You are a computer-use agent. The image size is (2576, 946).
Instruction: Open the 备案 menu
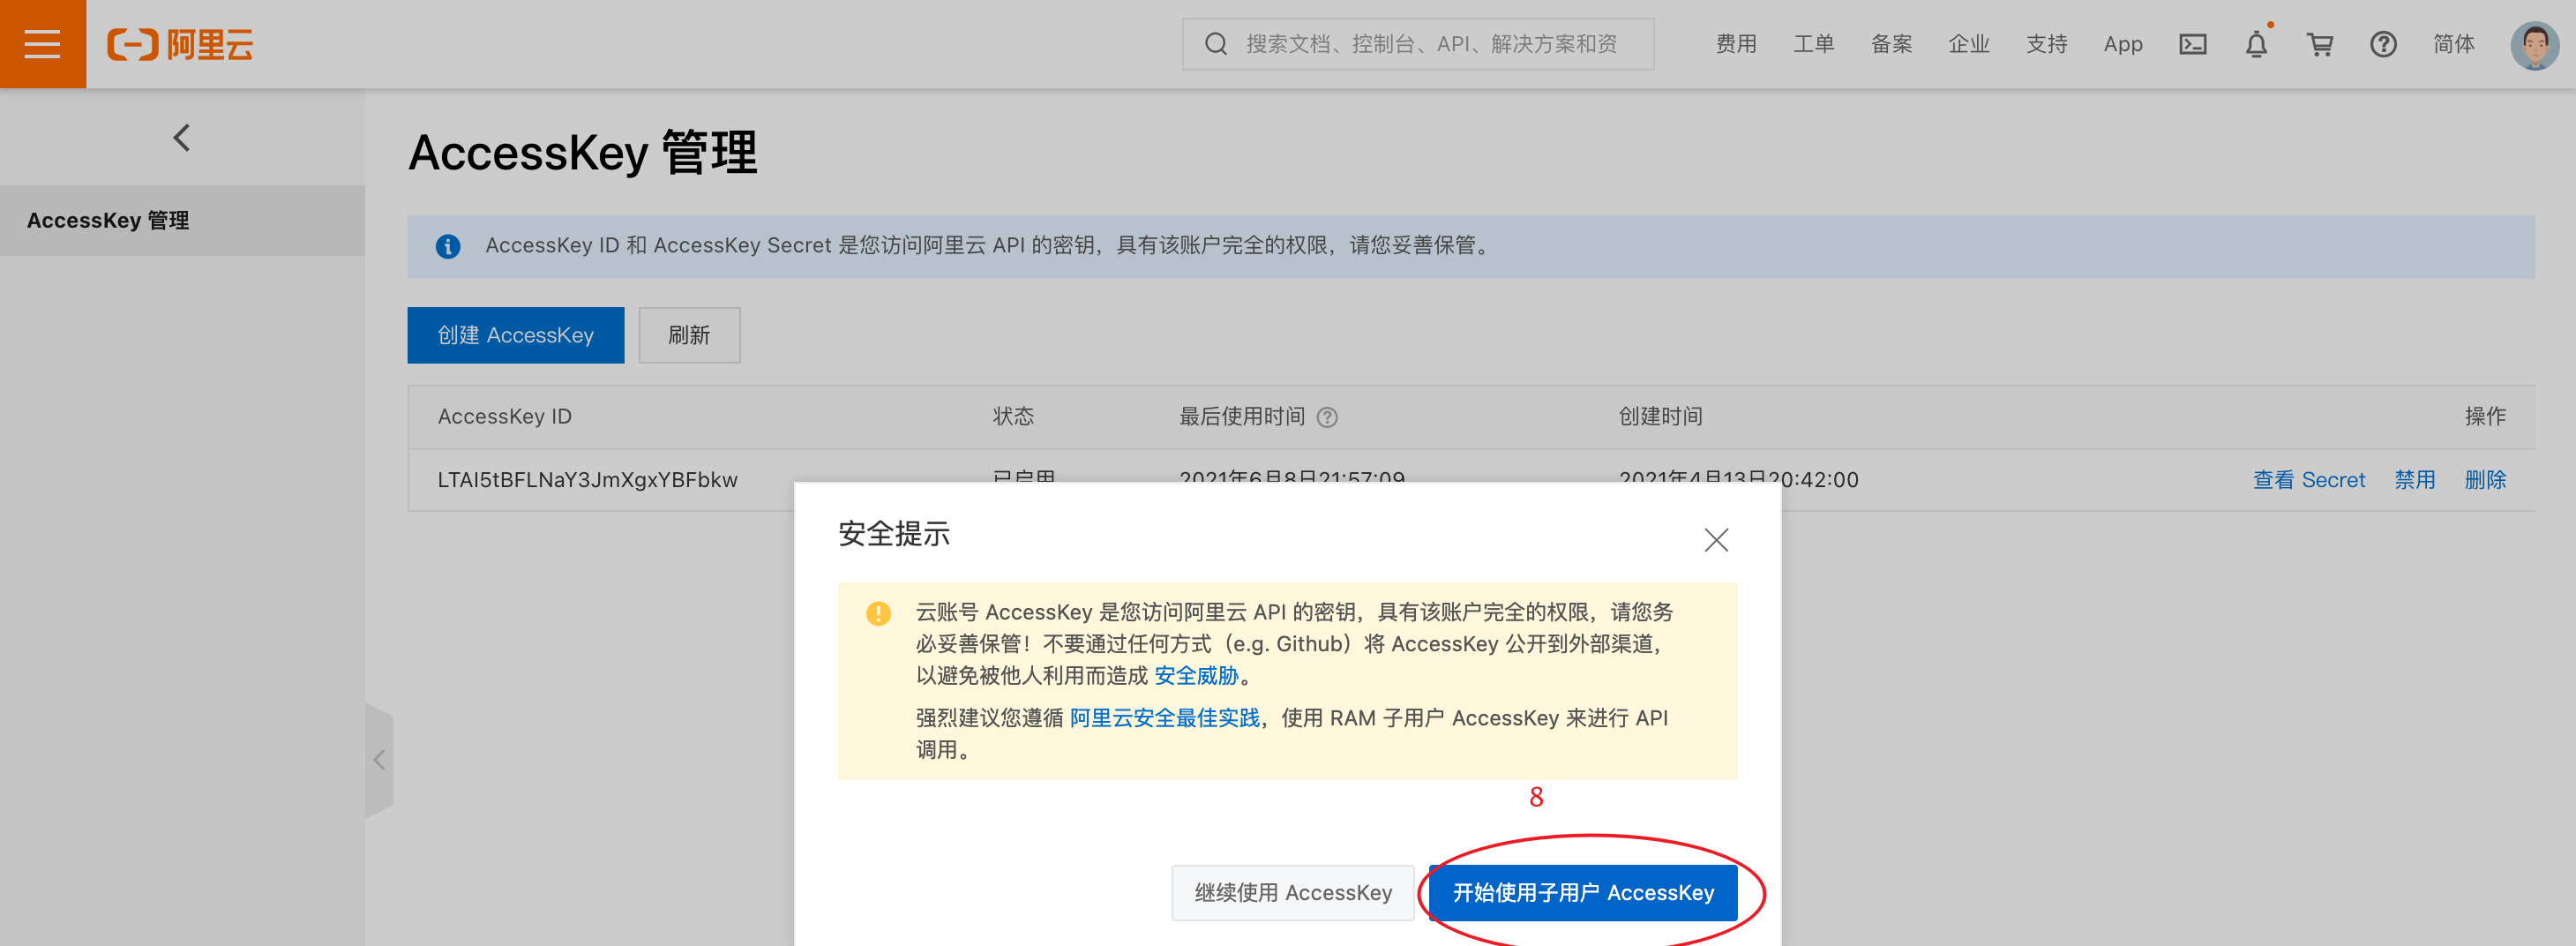click(x=1891, y=44)
